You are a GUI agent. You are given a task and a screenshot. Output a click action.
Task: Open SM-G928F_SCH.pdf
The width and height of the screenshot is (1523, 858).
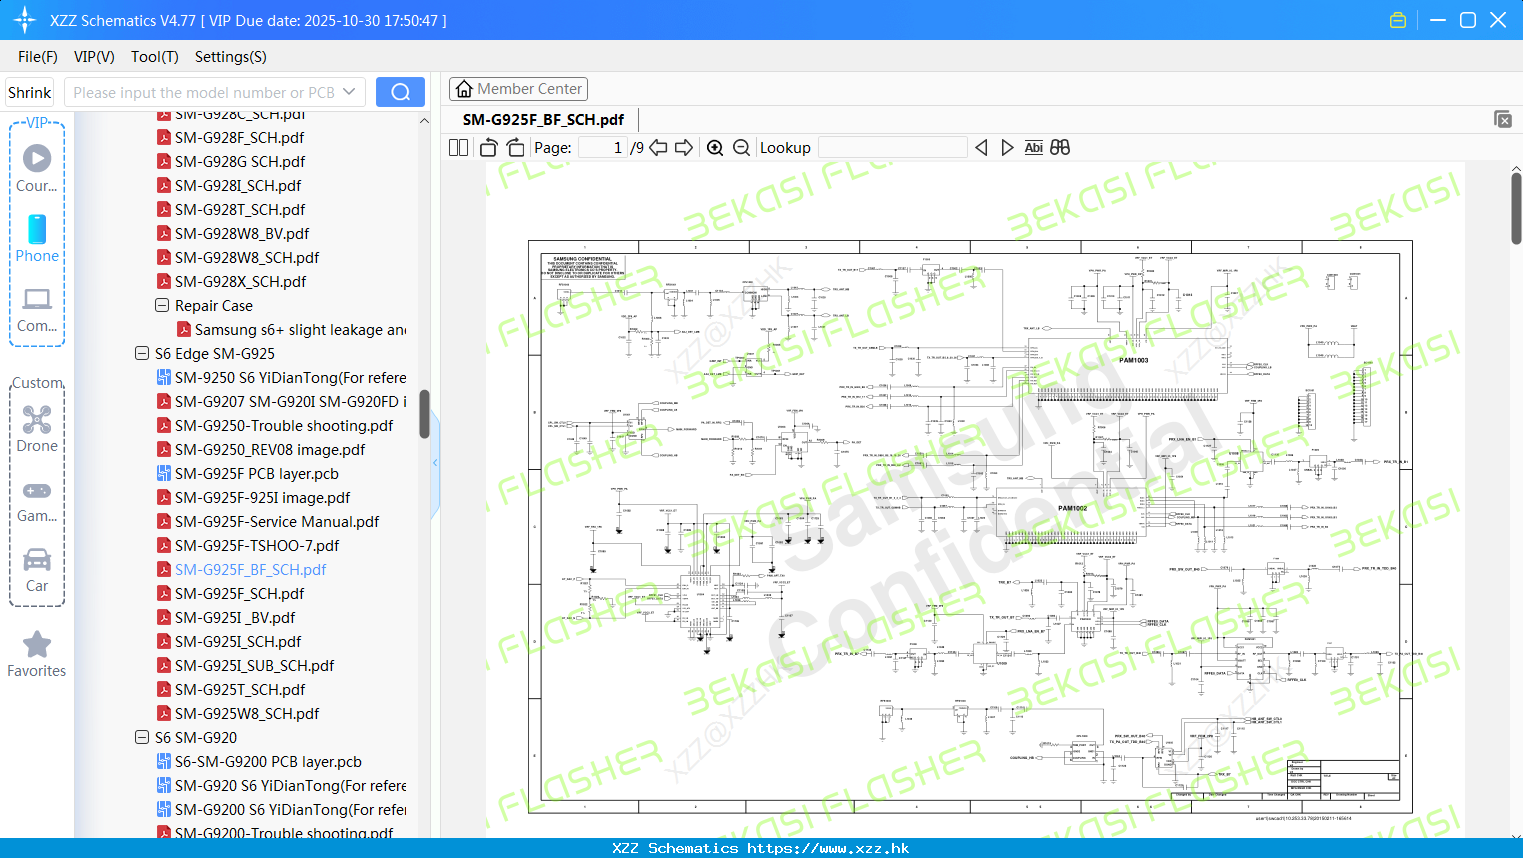[x=239, y=137]
